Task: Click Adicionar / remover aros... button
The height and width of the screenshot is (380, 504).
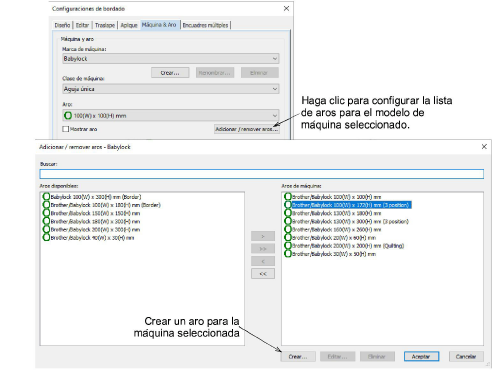Action: (x=247, y=129)
